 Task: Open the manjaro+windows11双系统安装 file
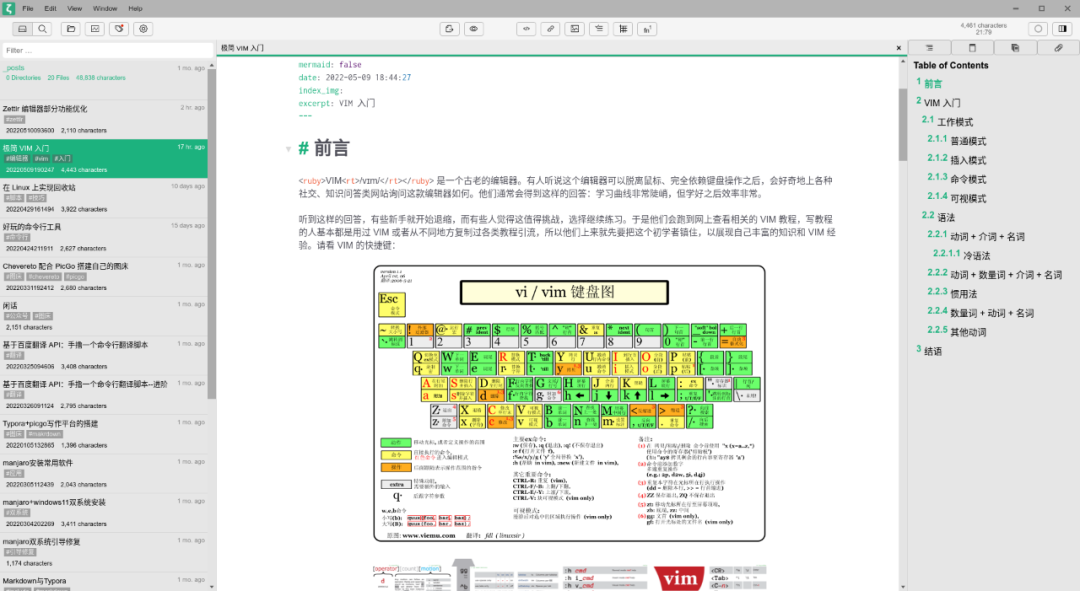click(x=103, y=512)
